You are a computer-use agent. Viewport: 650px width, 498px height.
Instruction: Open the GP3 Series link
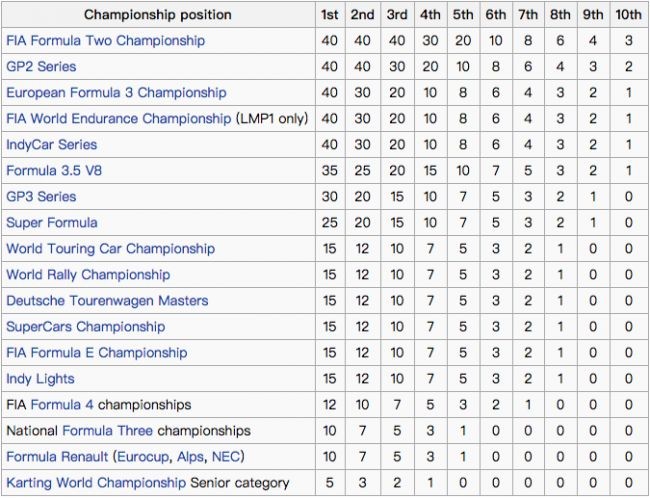(x=41, y=197)
